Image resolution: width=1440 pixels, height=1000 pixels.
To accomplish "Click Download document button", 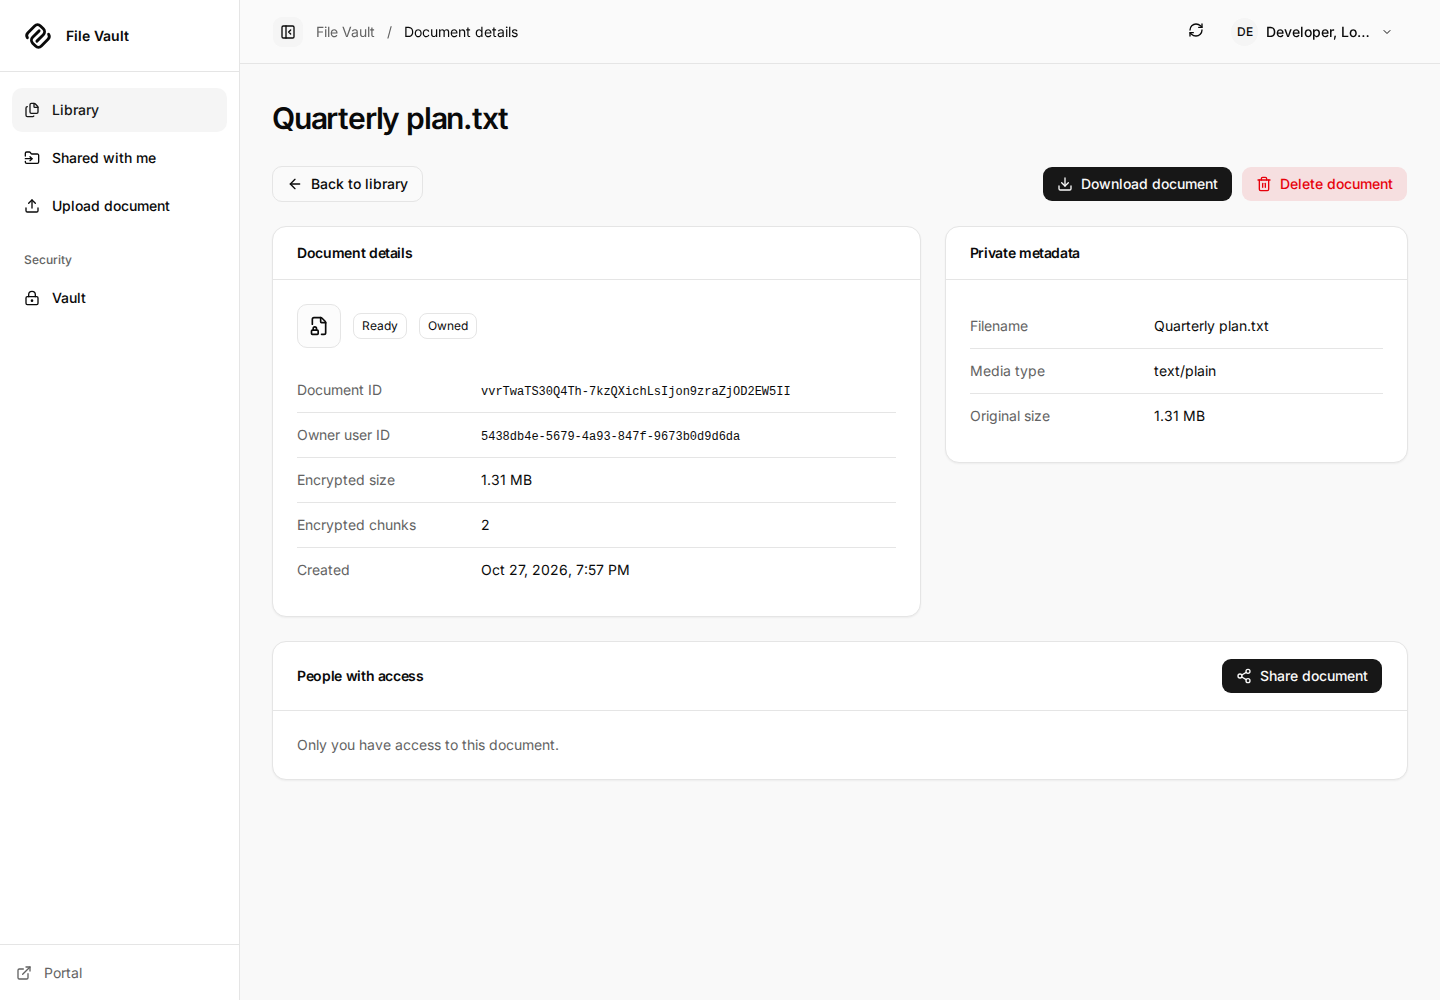I will pos(1137,184).
